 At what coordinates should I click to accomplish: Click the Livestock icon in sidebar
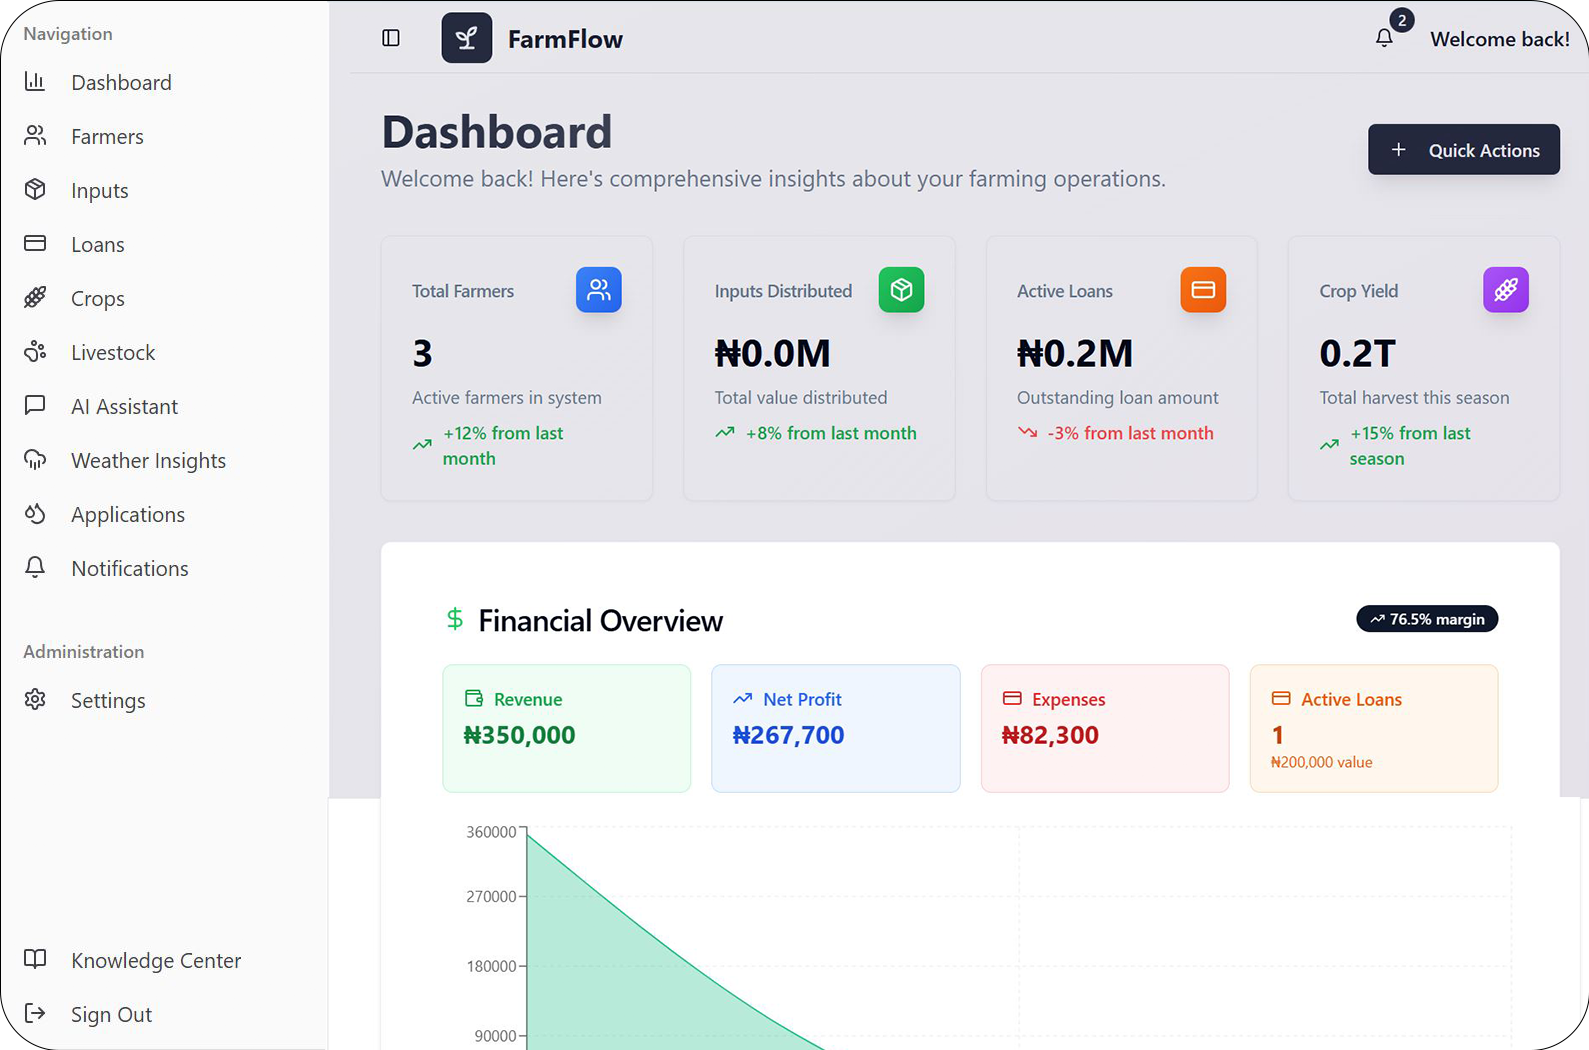[x=36, y=352]
